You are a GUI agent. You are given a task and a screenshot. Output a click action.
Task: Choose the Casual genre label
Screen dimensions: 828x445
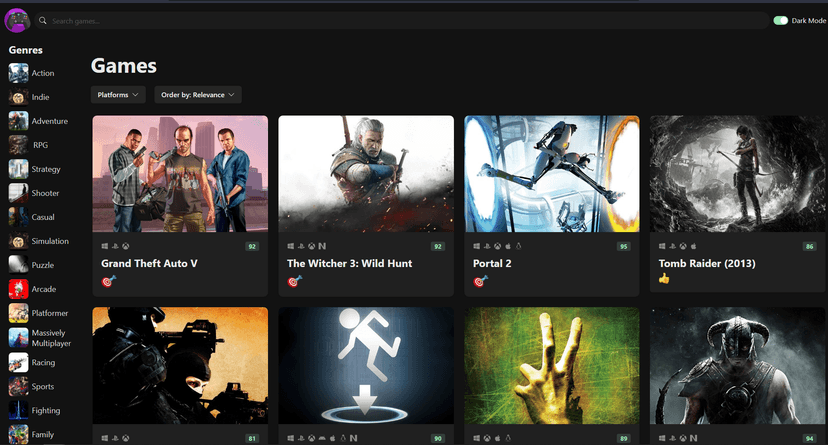click(43, 217)
